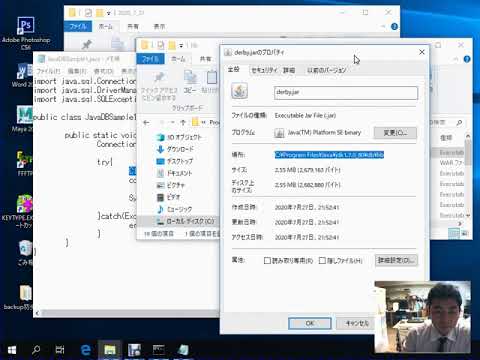Launch Edge browser from the taskbar
480x360 pixels.
pos(86,350)
